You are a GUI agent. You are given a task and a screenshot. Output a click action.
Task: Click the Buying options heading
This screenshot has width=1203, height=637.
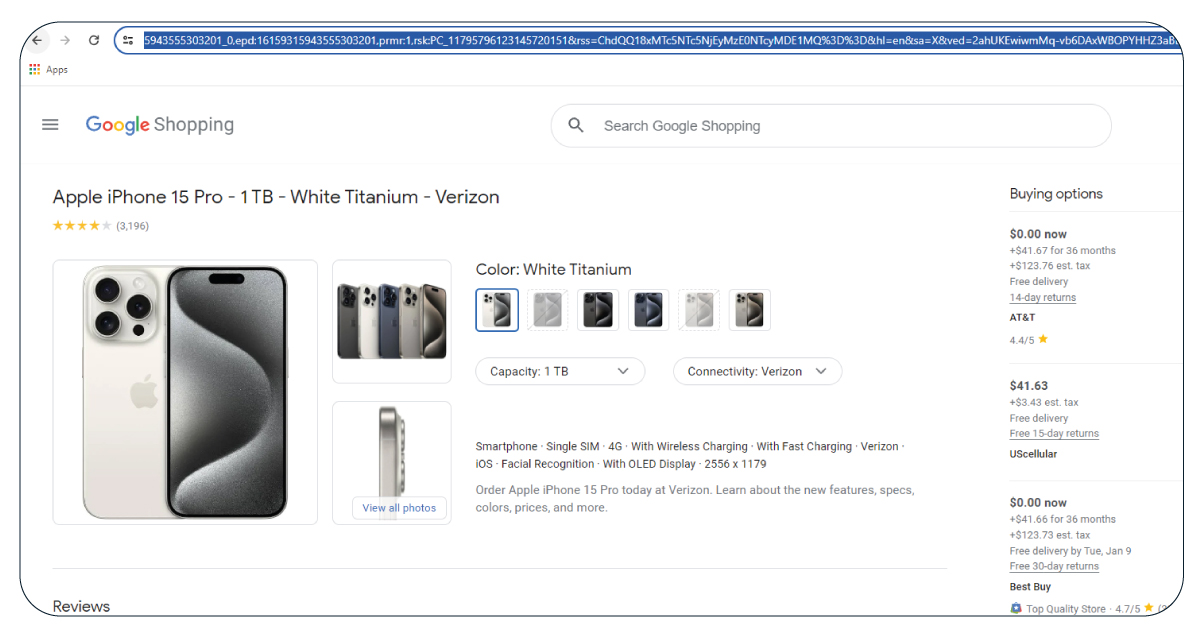1056,194
